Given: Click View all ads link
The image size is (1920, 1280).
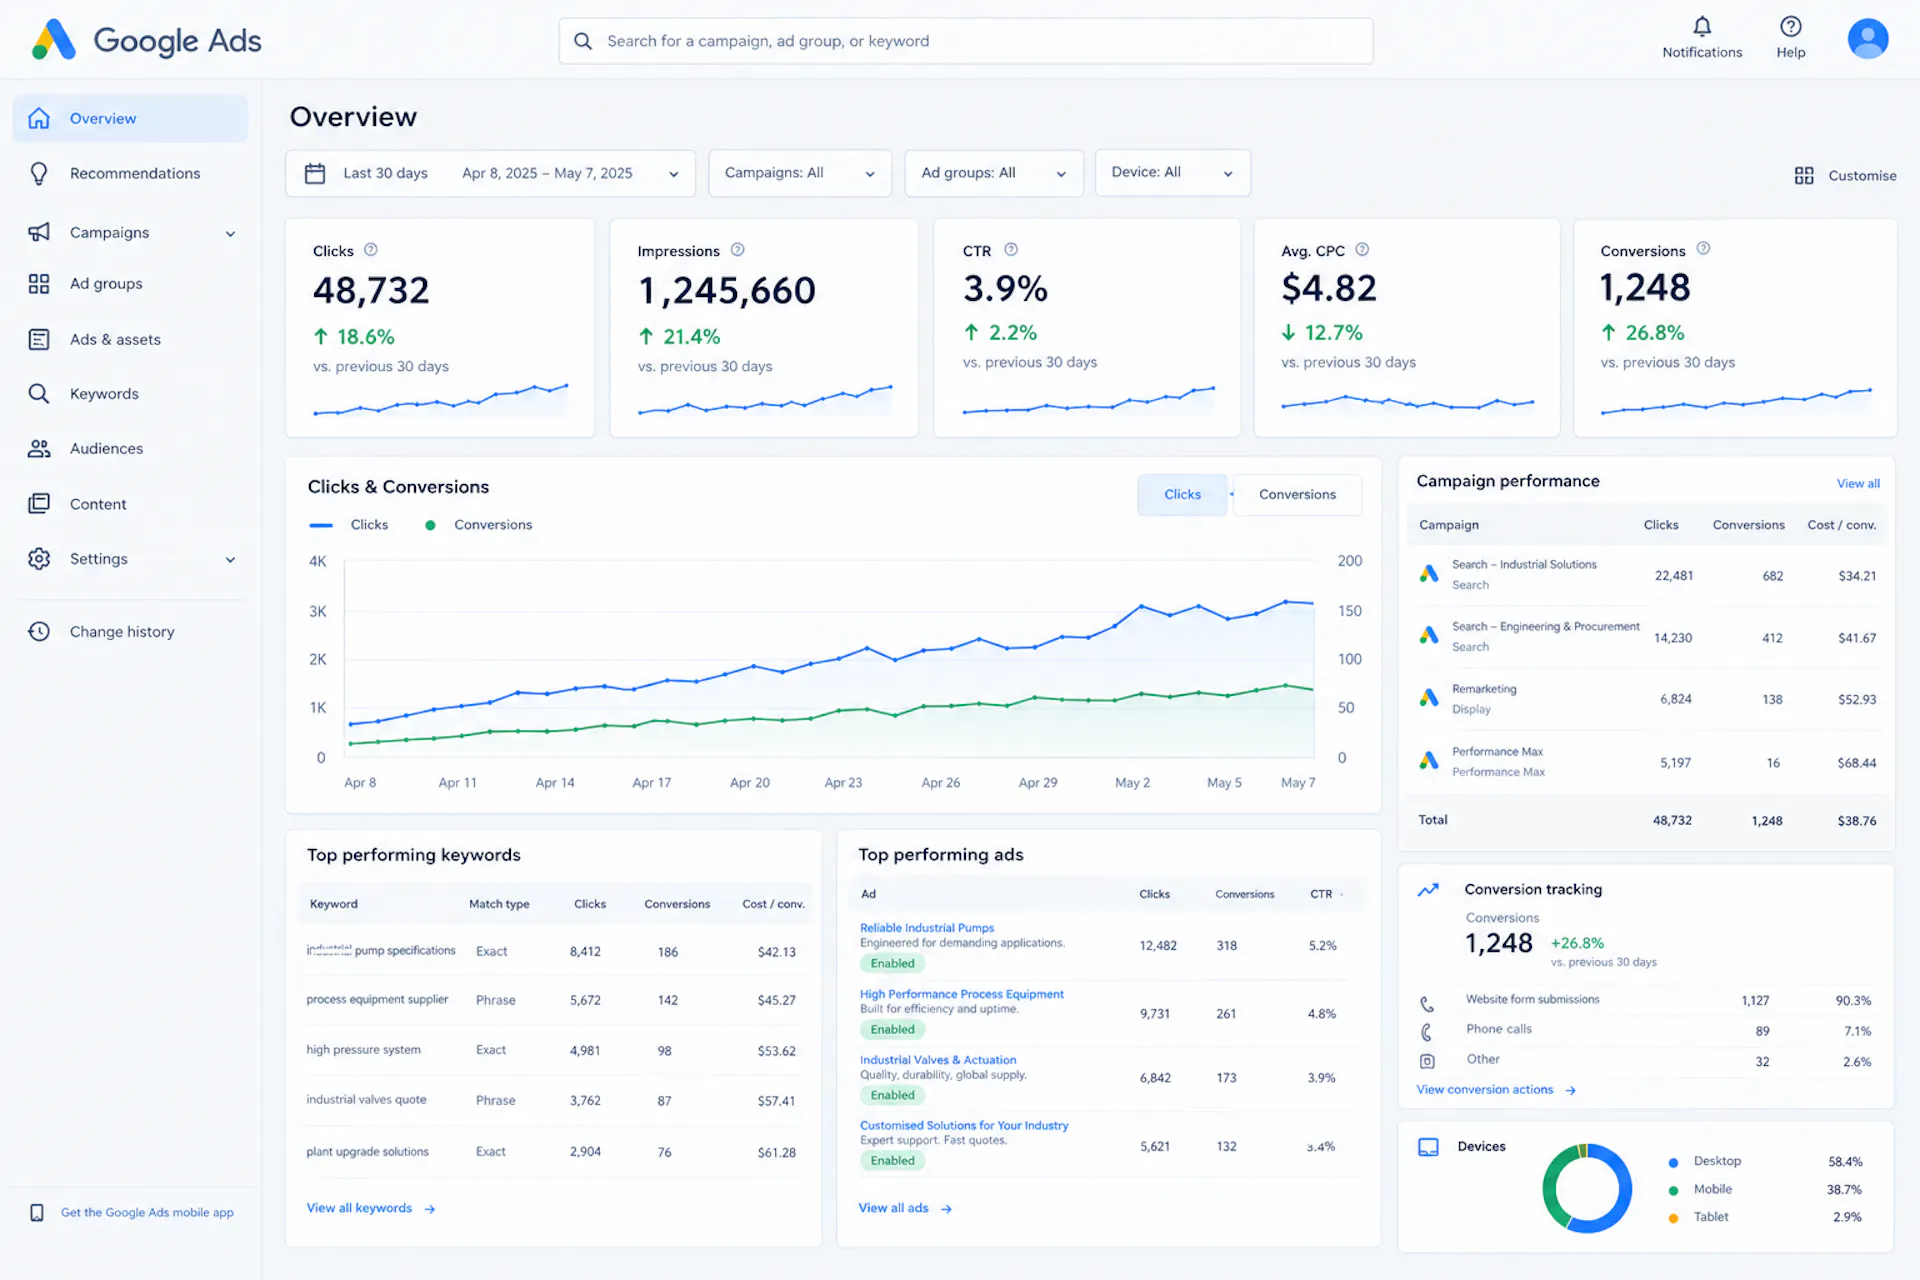Looking at the screenshot, I should pos(905,1208).
